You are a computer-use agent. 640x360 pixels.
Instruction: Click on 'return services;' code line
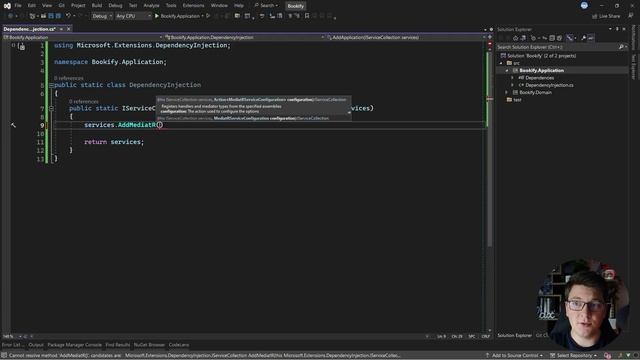(x=114, y=142)
